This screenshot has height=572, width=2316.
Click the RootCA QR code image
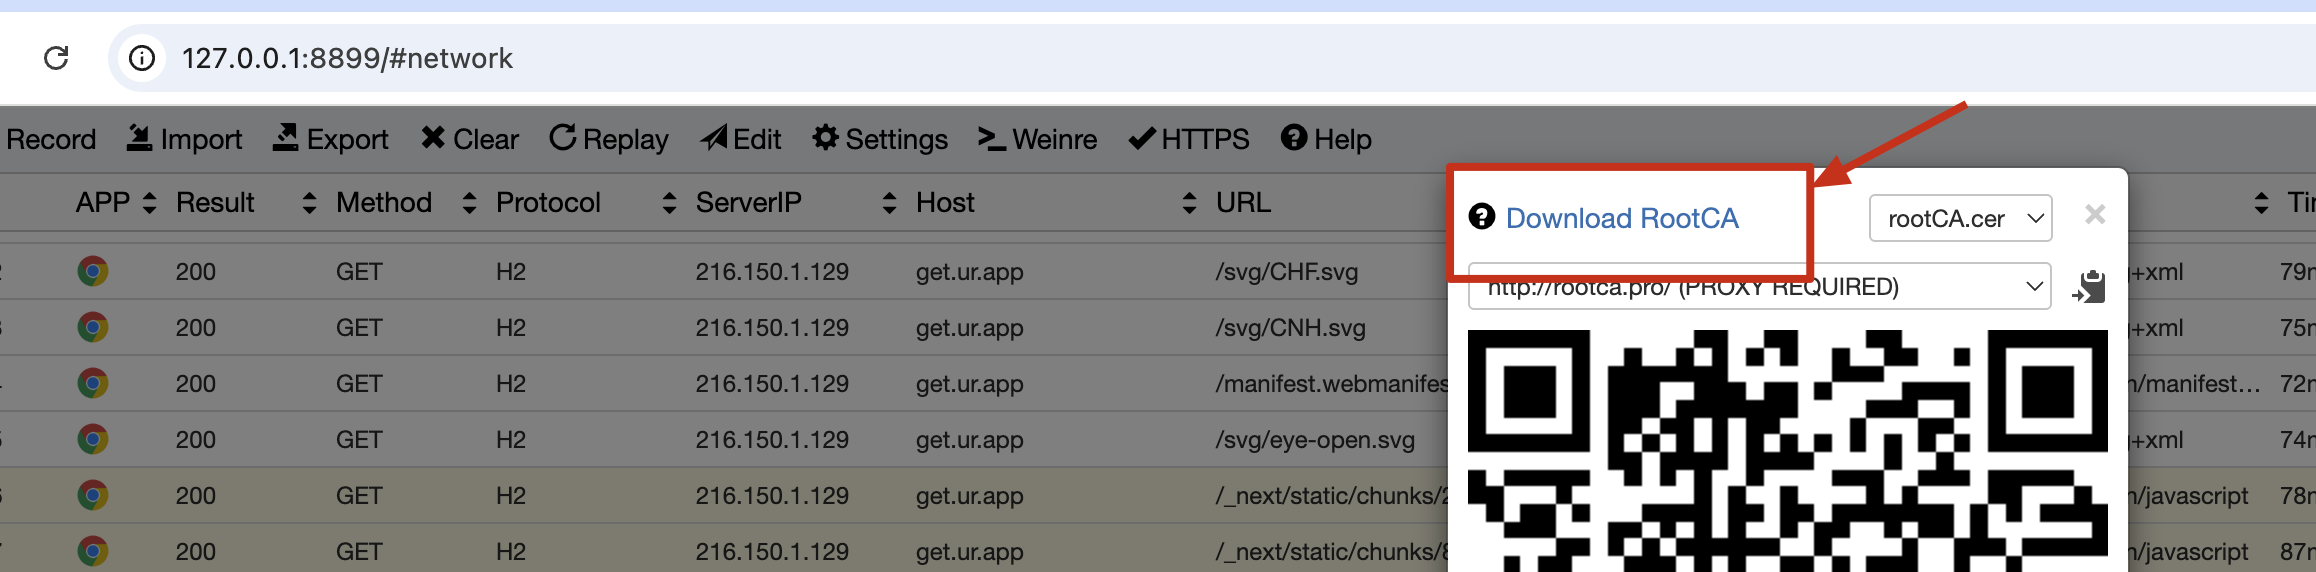(x=1788, y=450)
